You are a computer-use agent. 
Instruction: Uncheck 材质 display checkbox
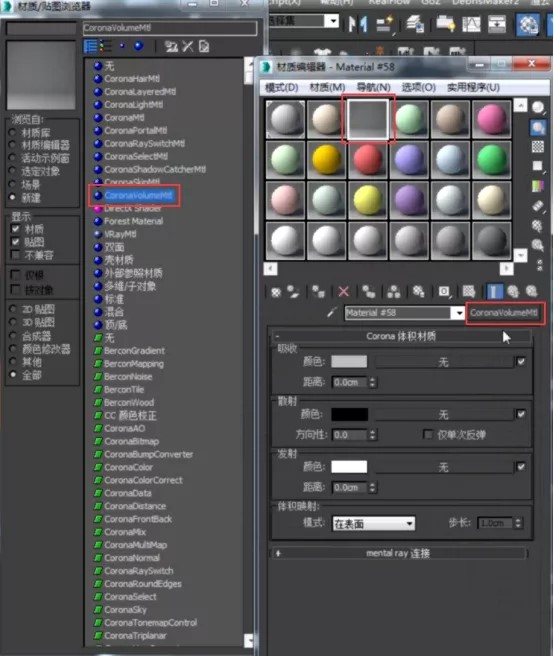[x=15, y=229]
